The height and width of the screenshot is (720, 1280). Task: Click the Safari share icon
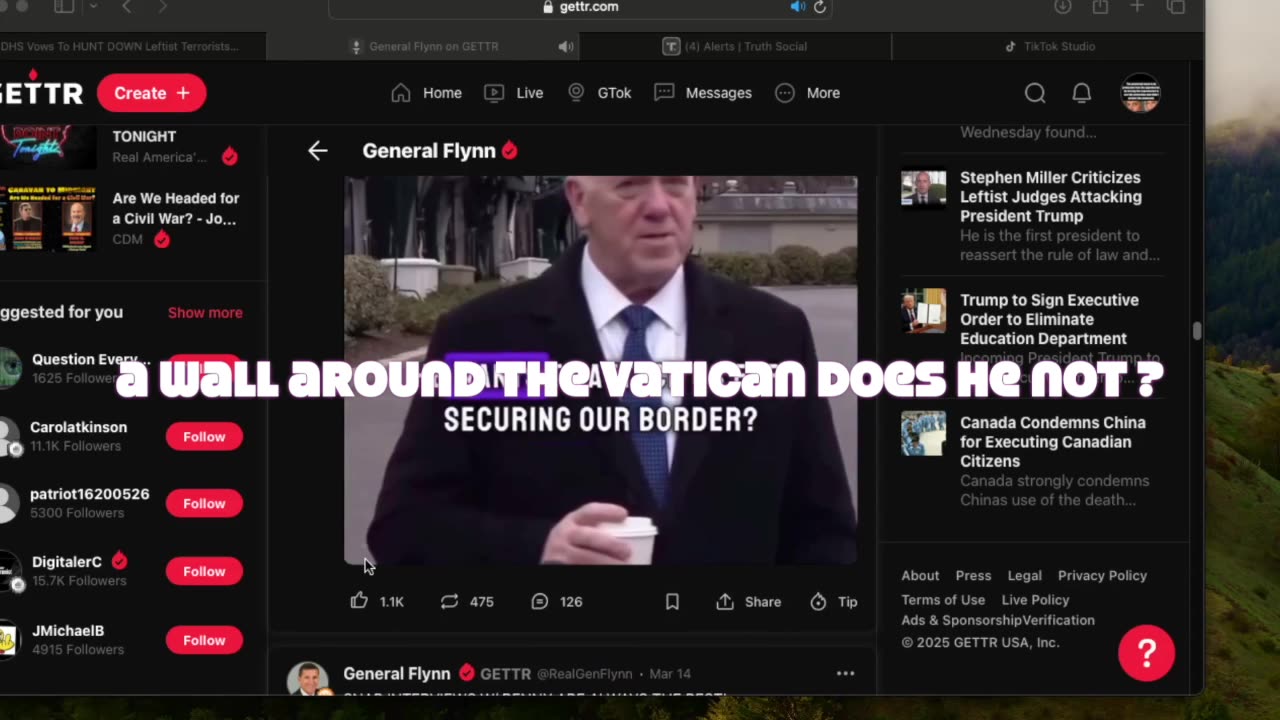click(x=1100, y=7)
